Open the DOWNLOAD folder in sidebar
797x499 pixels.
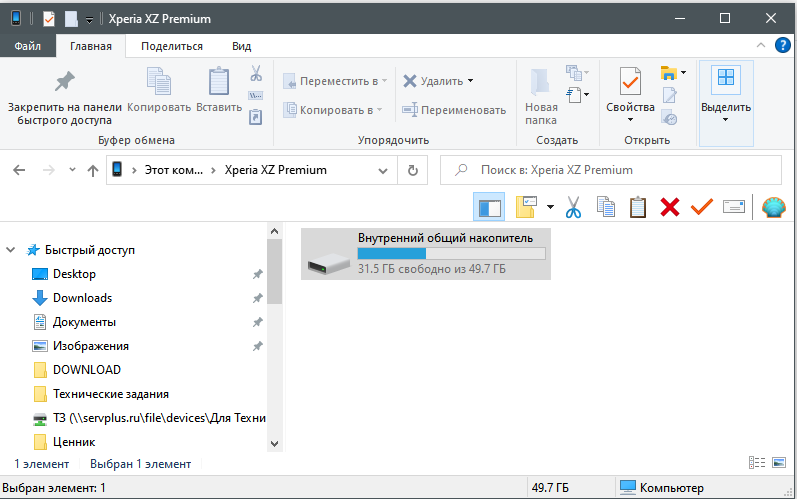pos(86,370)
